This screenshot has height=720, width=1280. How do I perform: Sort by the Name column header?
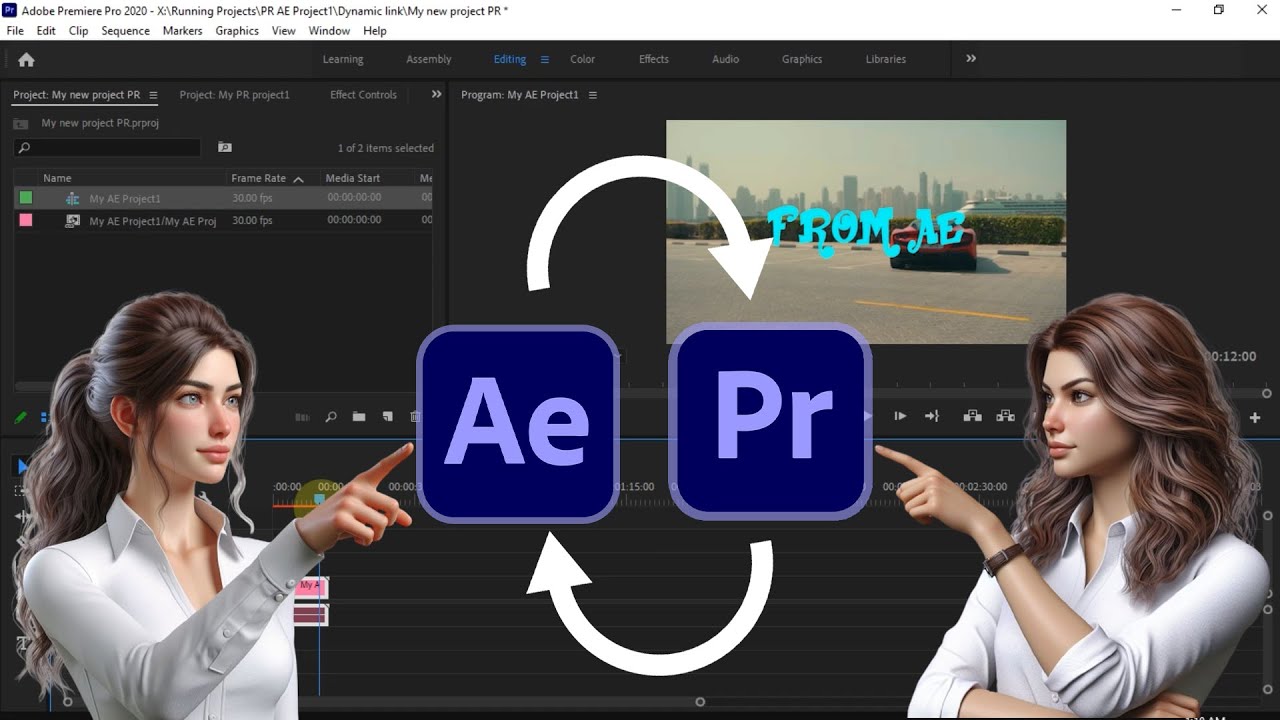click(x=57, y=178)
